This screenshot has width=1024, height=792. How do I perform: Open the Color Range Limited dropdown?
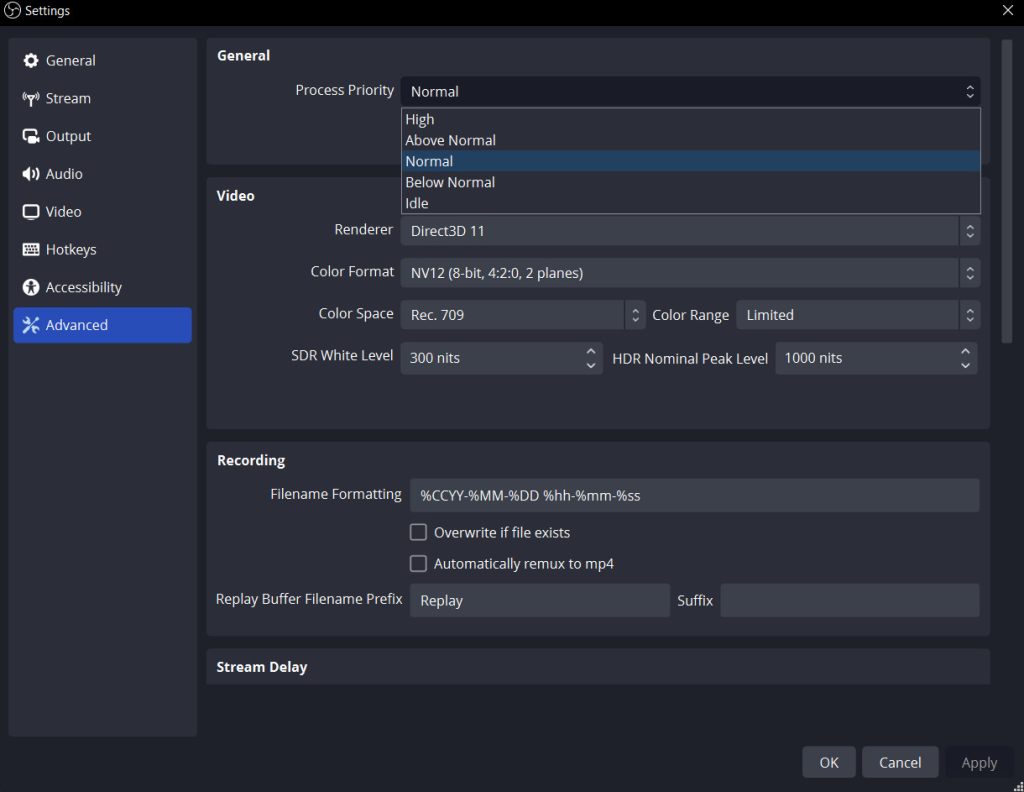(x=858, y=315)
